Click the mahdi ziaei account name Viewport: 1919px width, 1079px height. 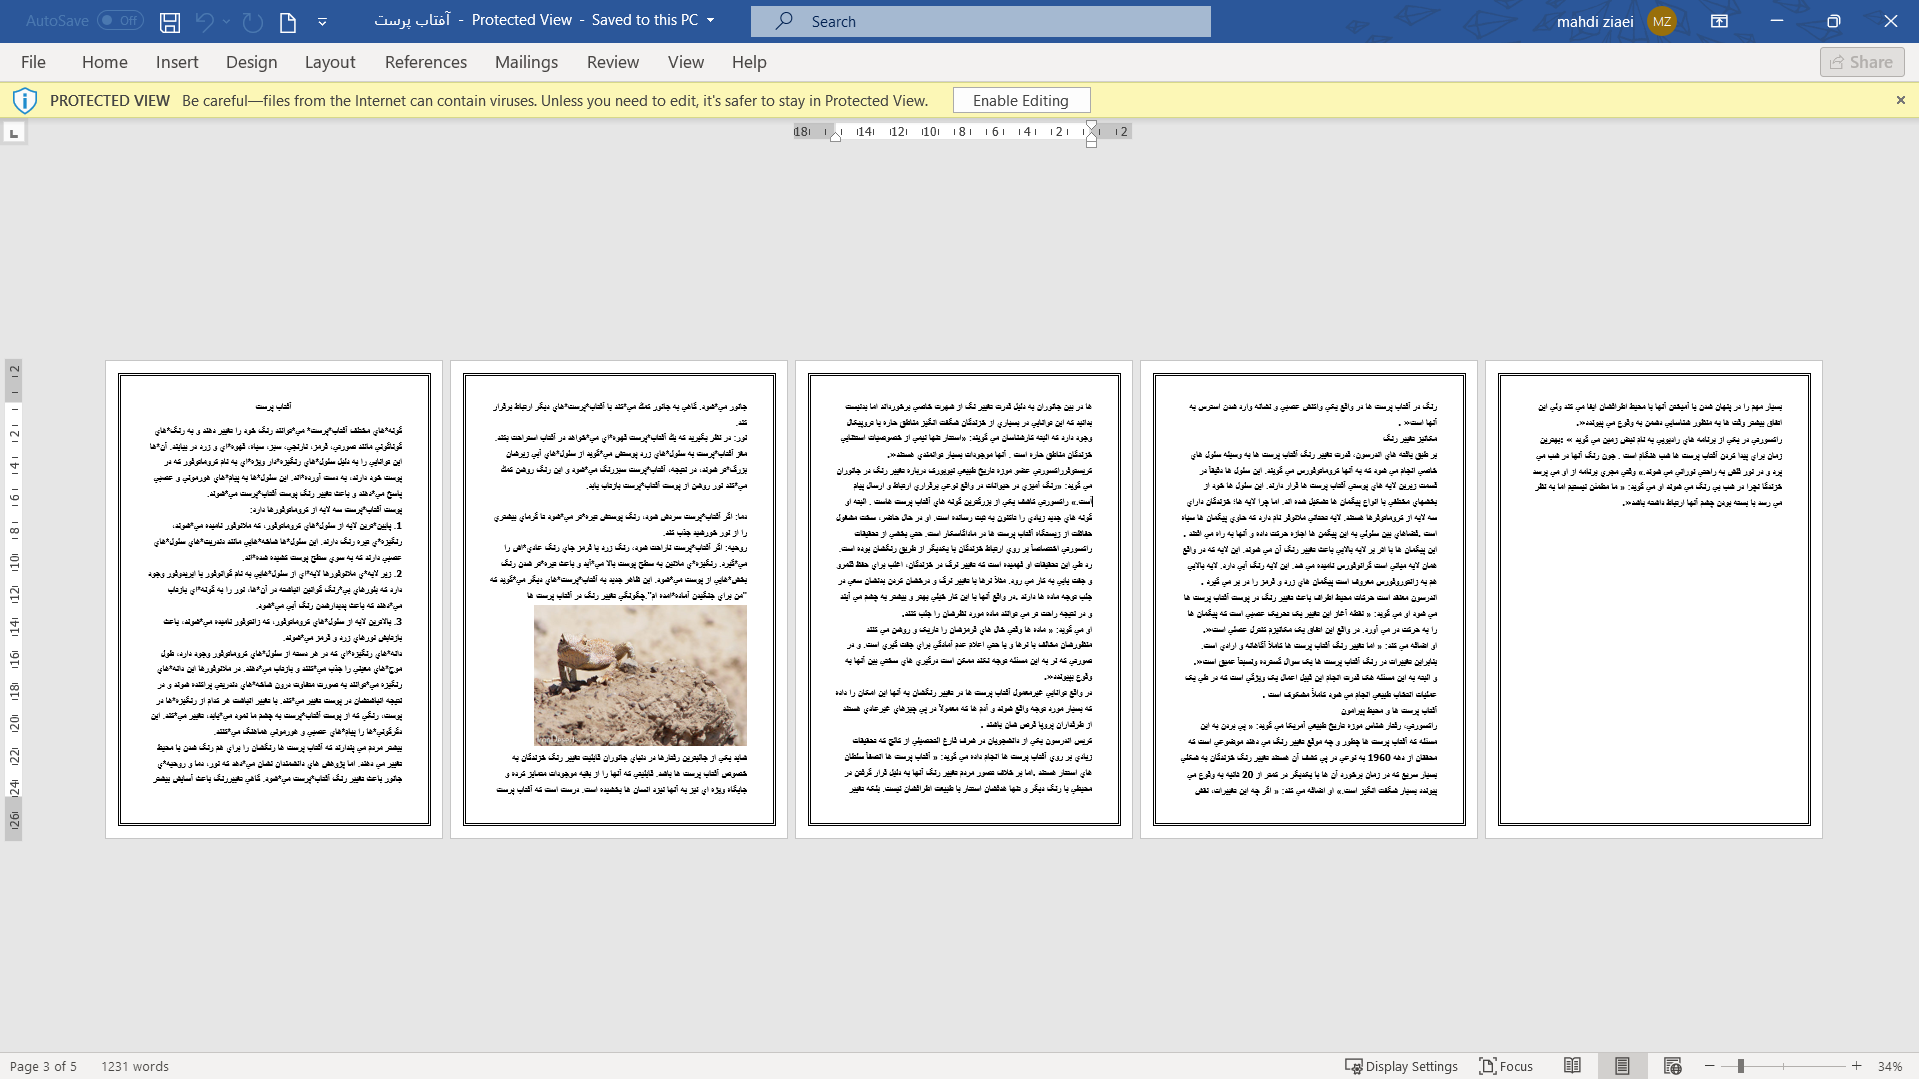pos(1595,21)
